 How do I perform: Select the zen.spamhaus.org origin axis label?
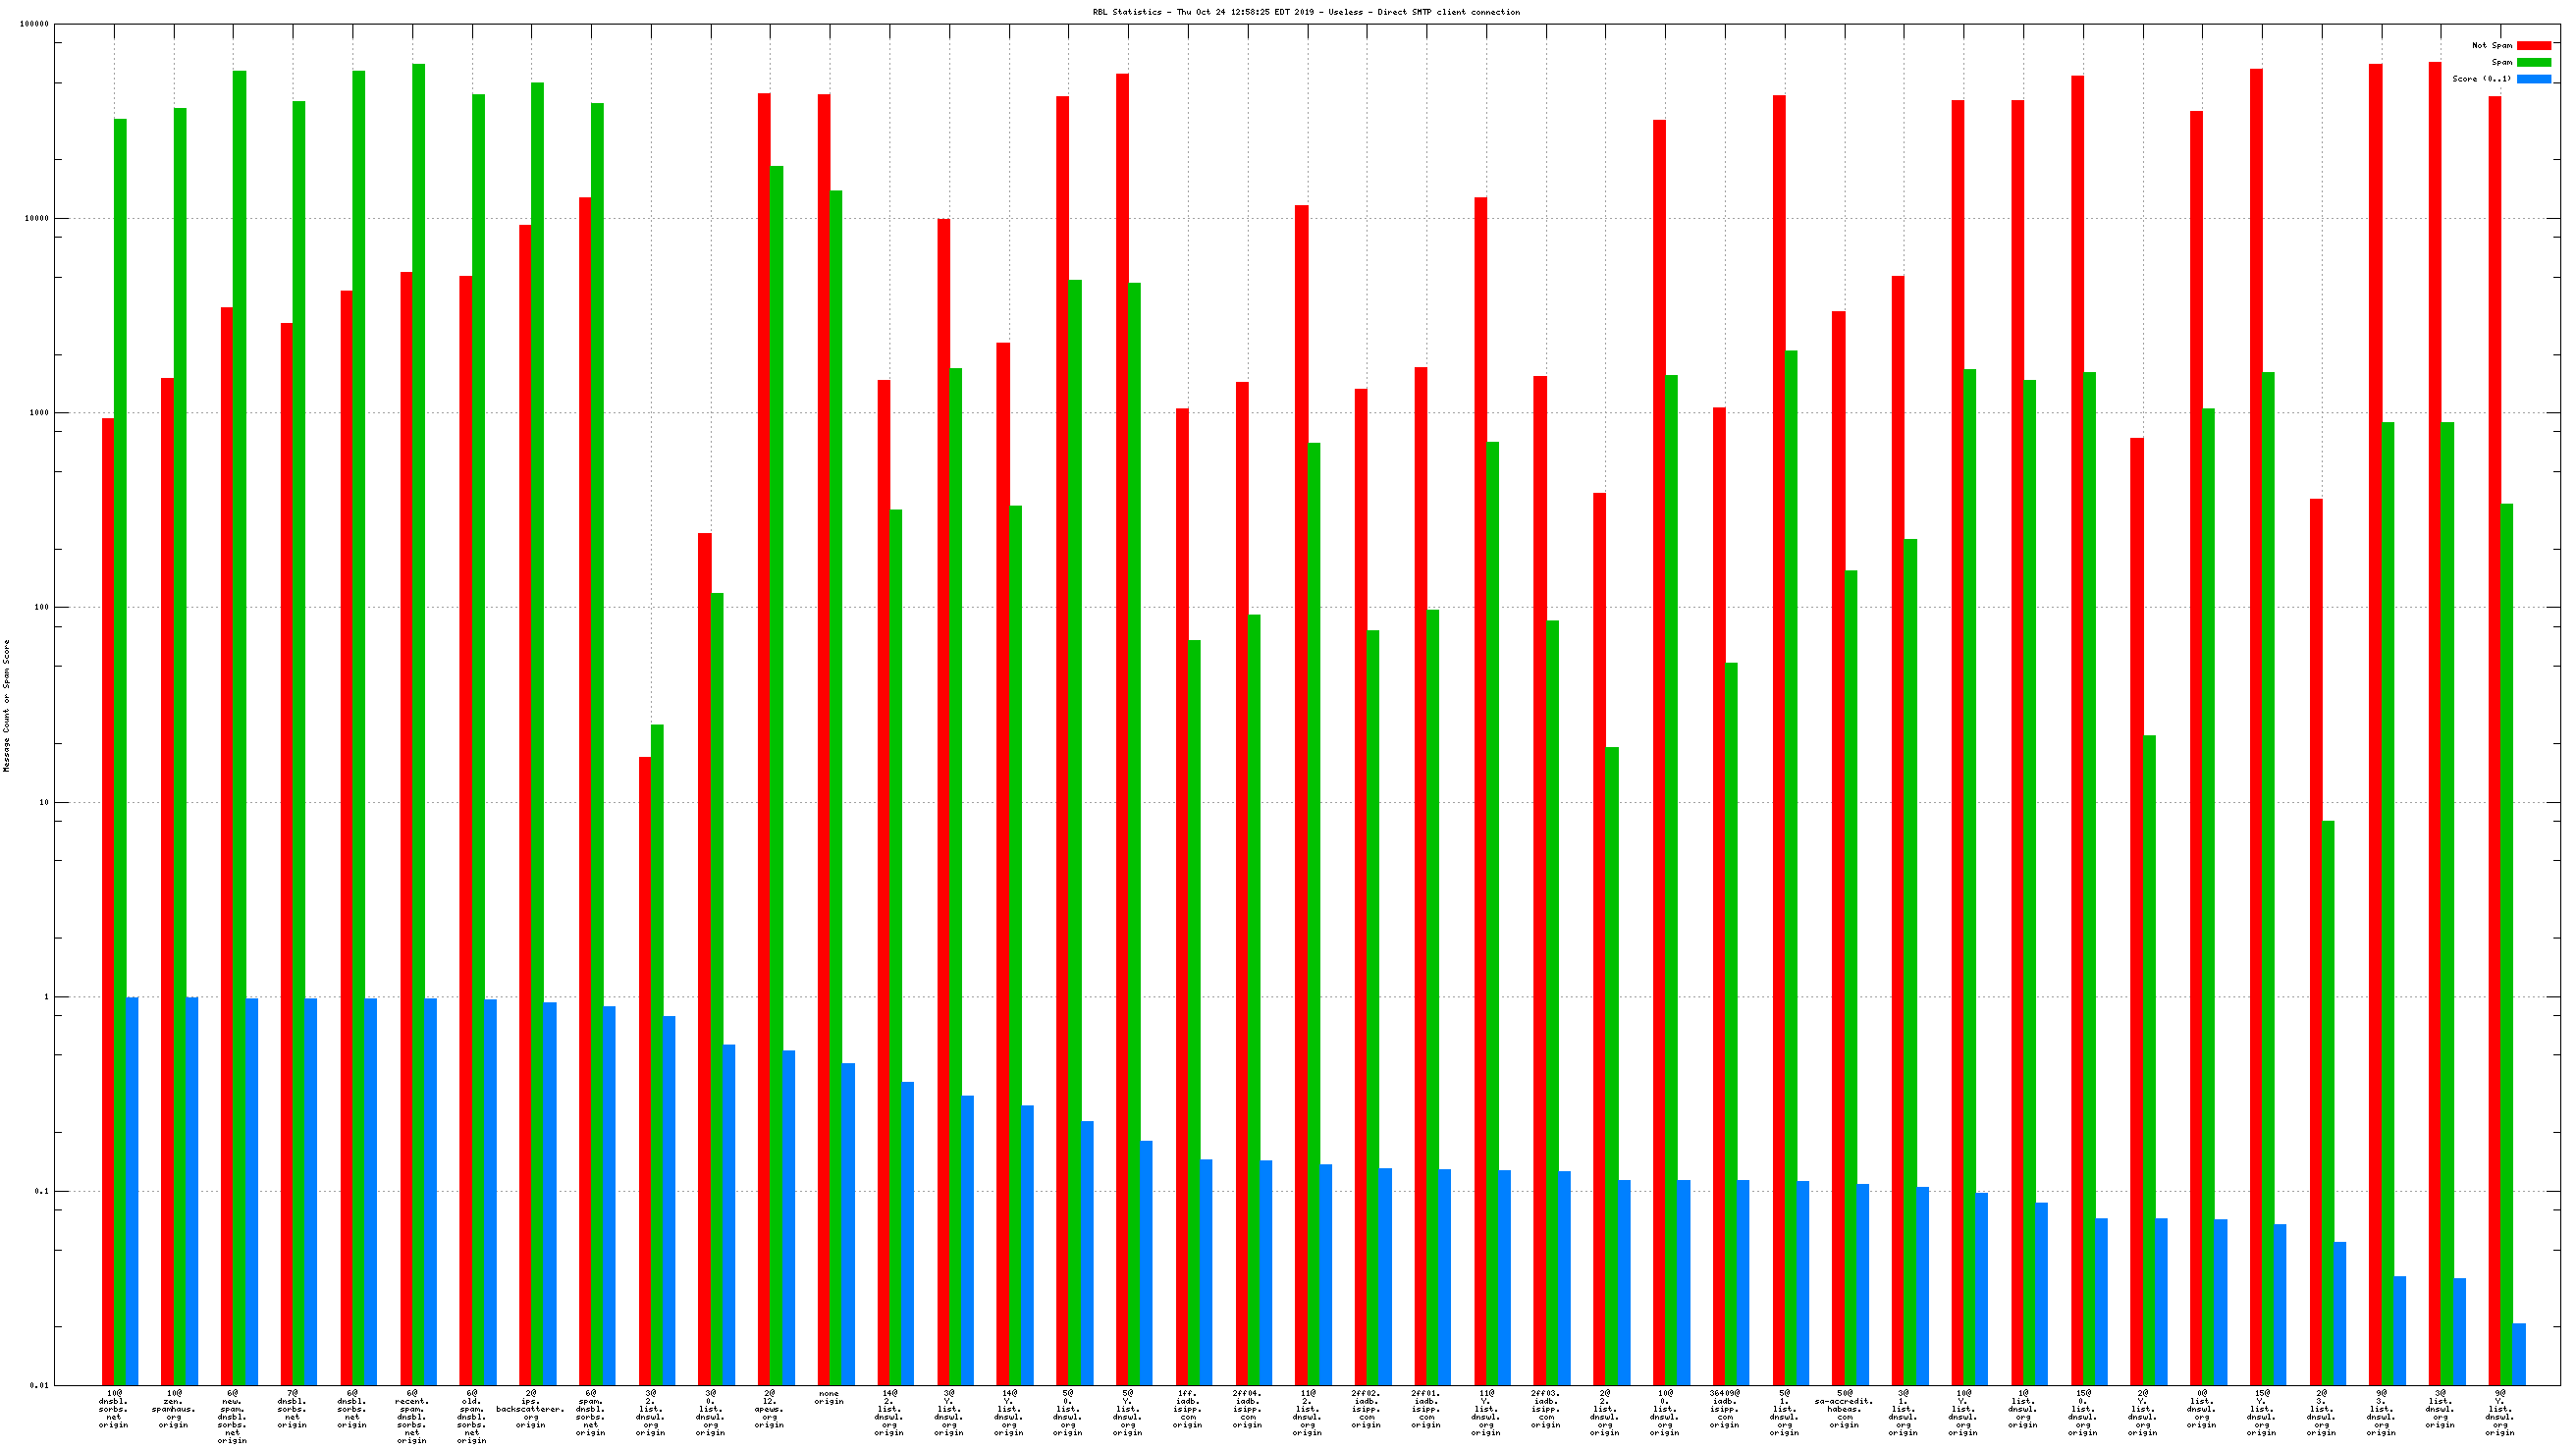click(x=174, y=1408)
